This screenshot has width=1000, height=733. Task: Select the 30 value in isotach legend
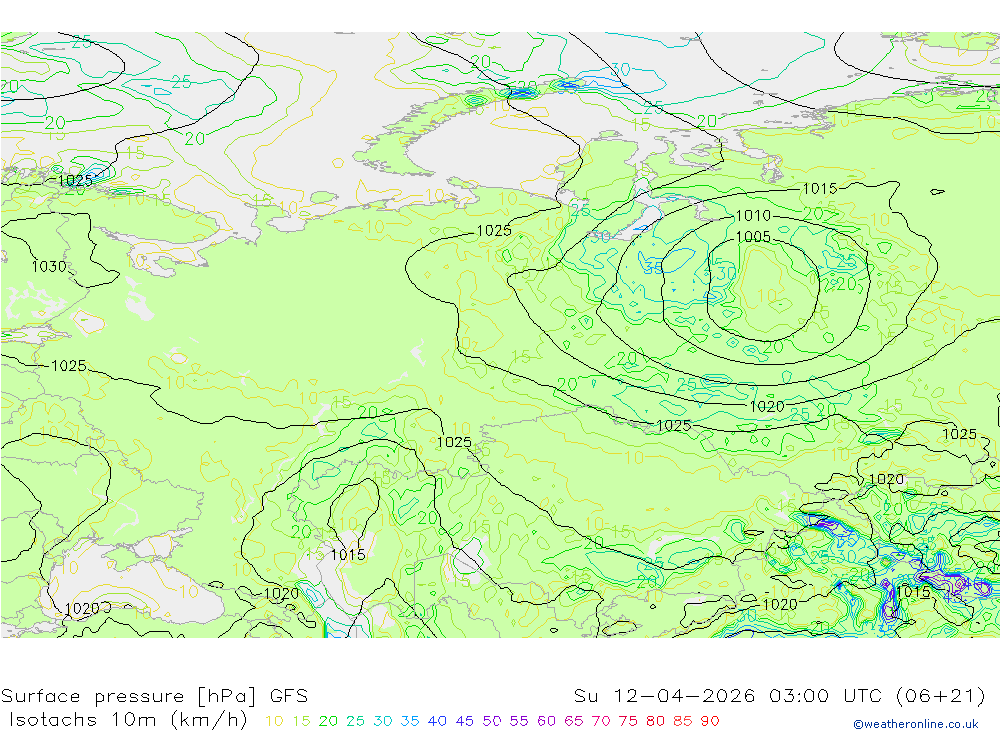point(383,721)
